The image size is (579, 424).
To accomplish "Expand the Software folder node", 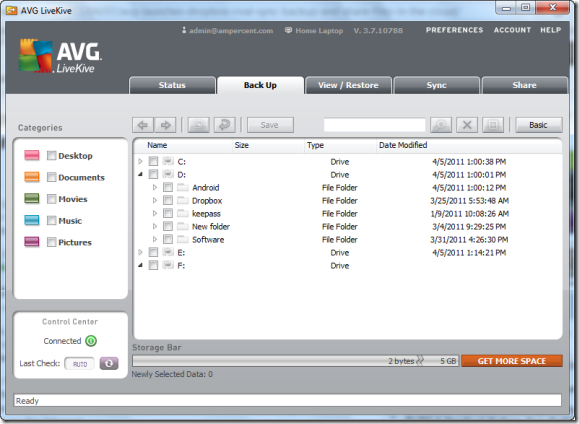I will (155, 239).
